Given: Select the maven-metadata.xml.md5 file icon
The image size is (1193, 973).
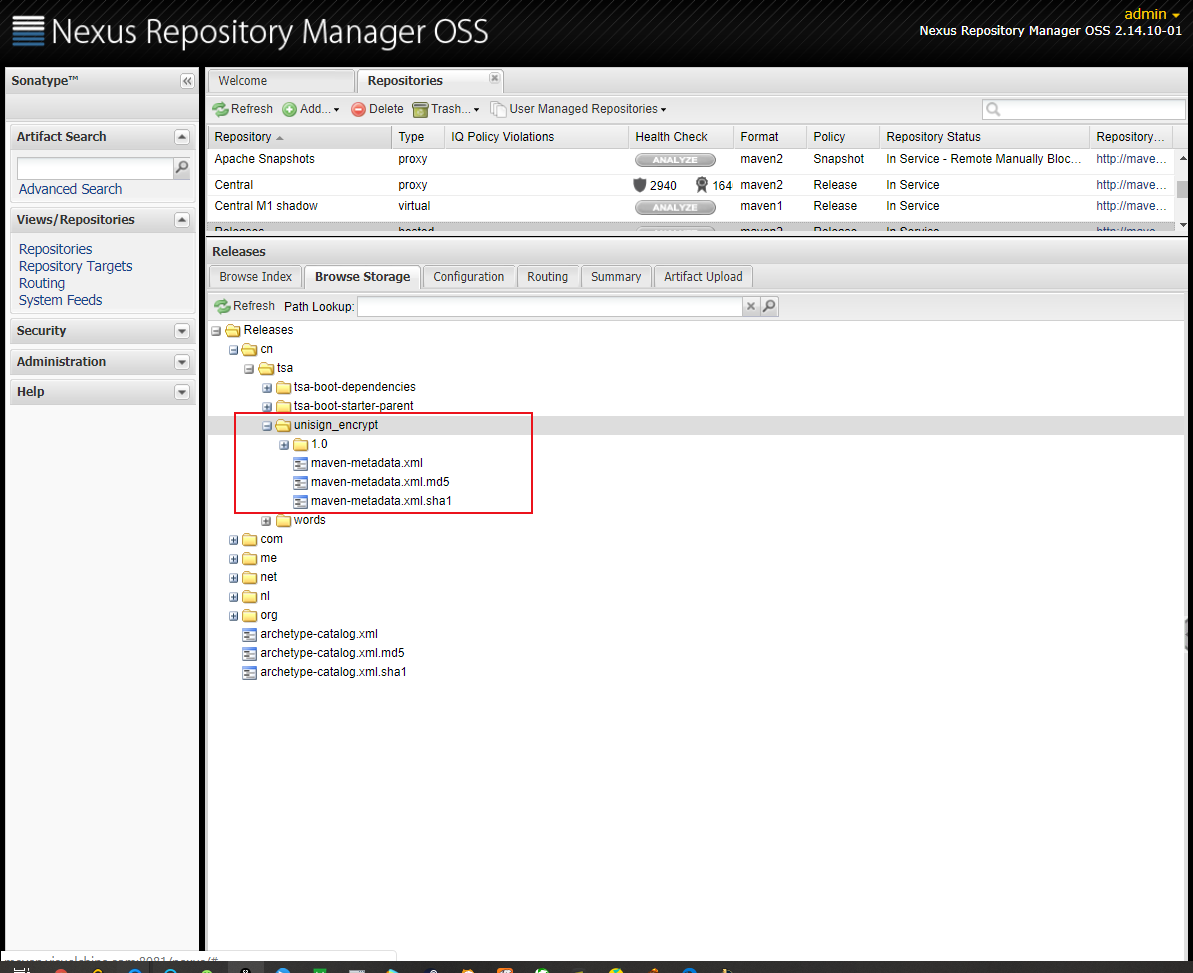Looking at the screenshot, I should click(x=301, y=482).
